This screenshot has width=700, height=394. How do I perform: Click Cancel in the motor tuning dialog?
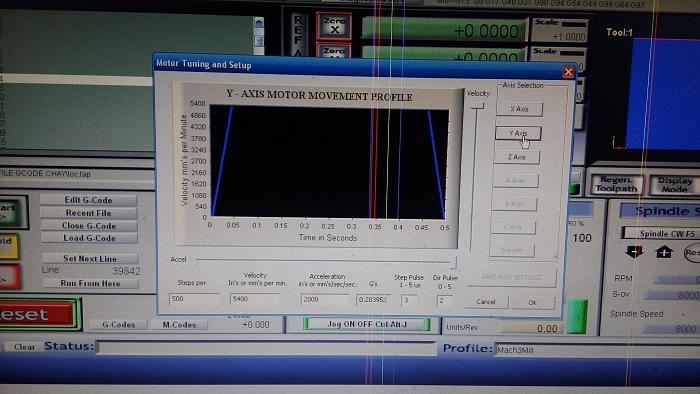click(x=486, y=302)
